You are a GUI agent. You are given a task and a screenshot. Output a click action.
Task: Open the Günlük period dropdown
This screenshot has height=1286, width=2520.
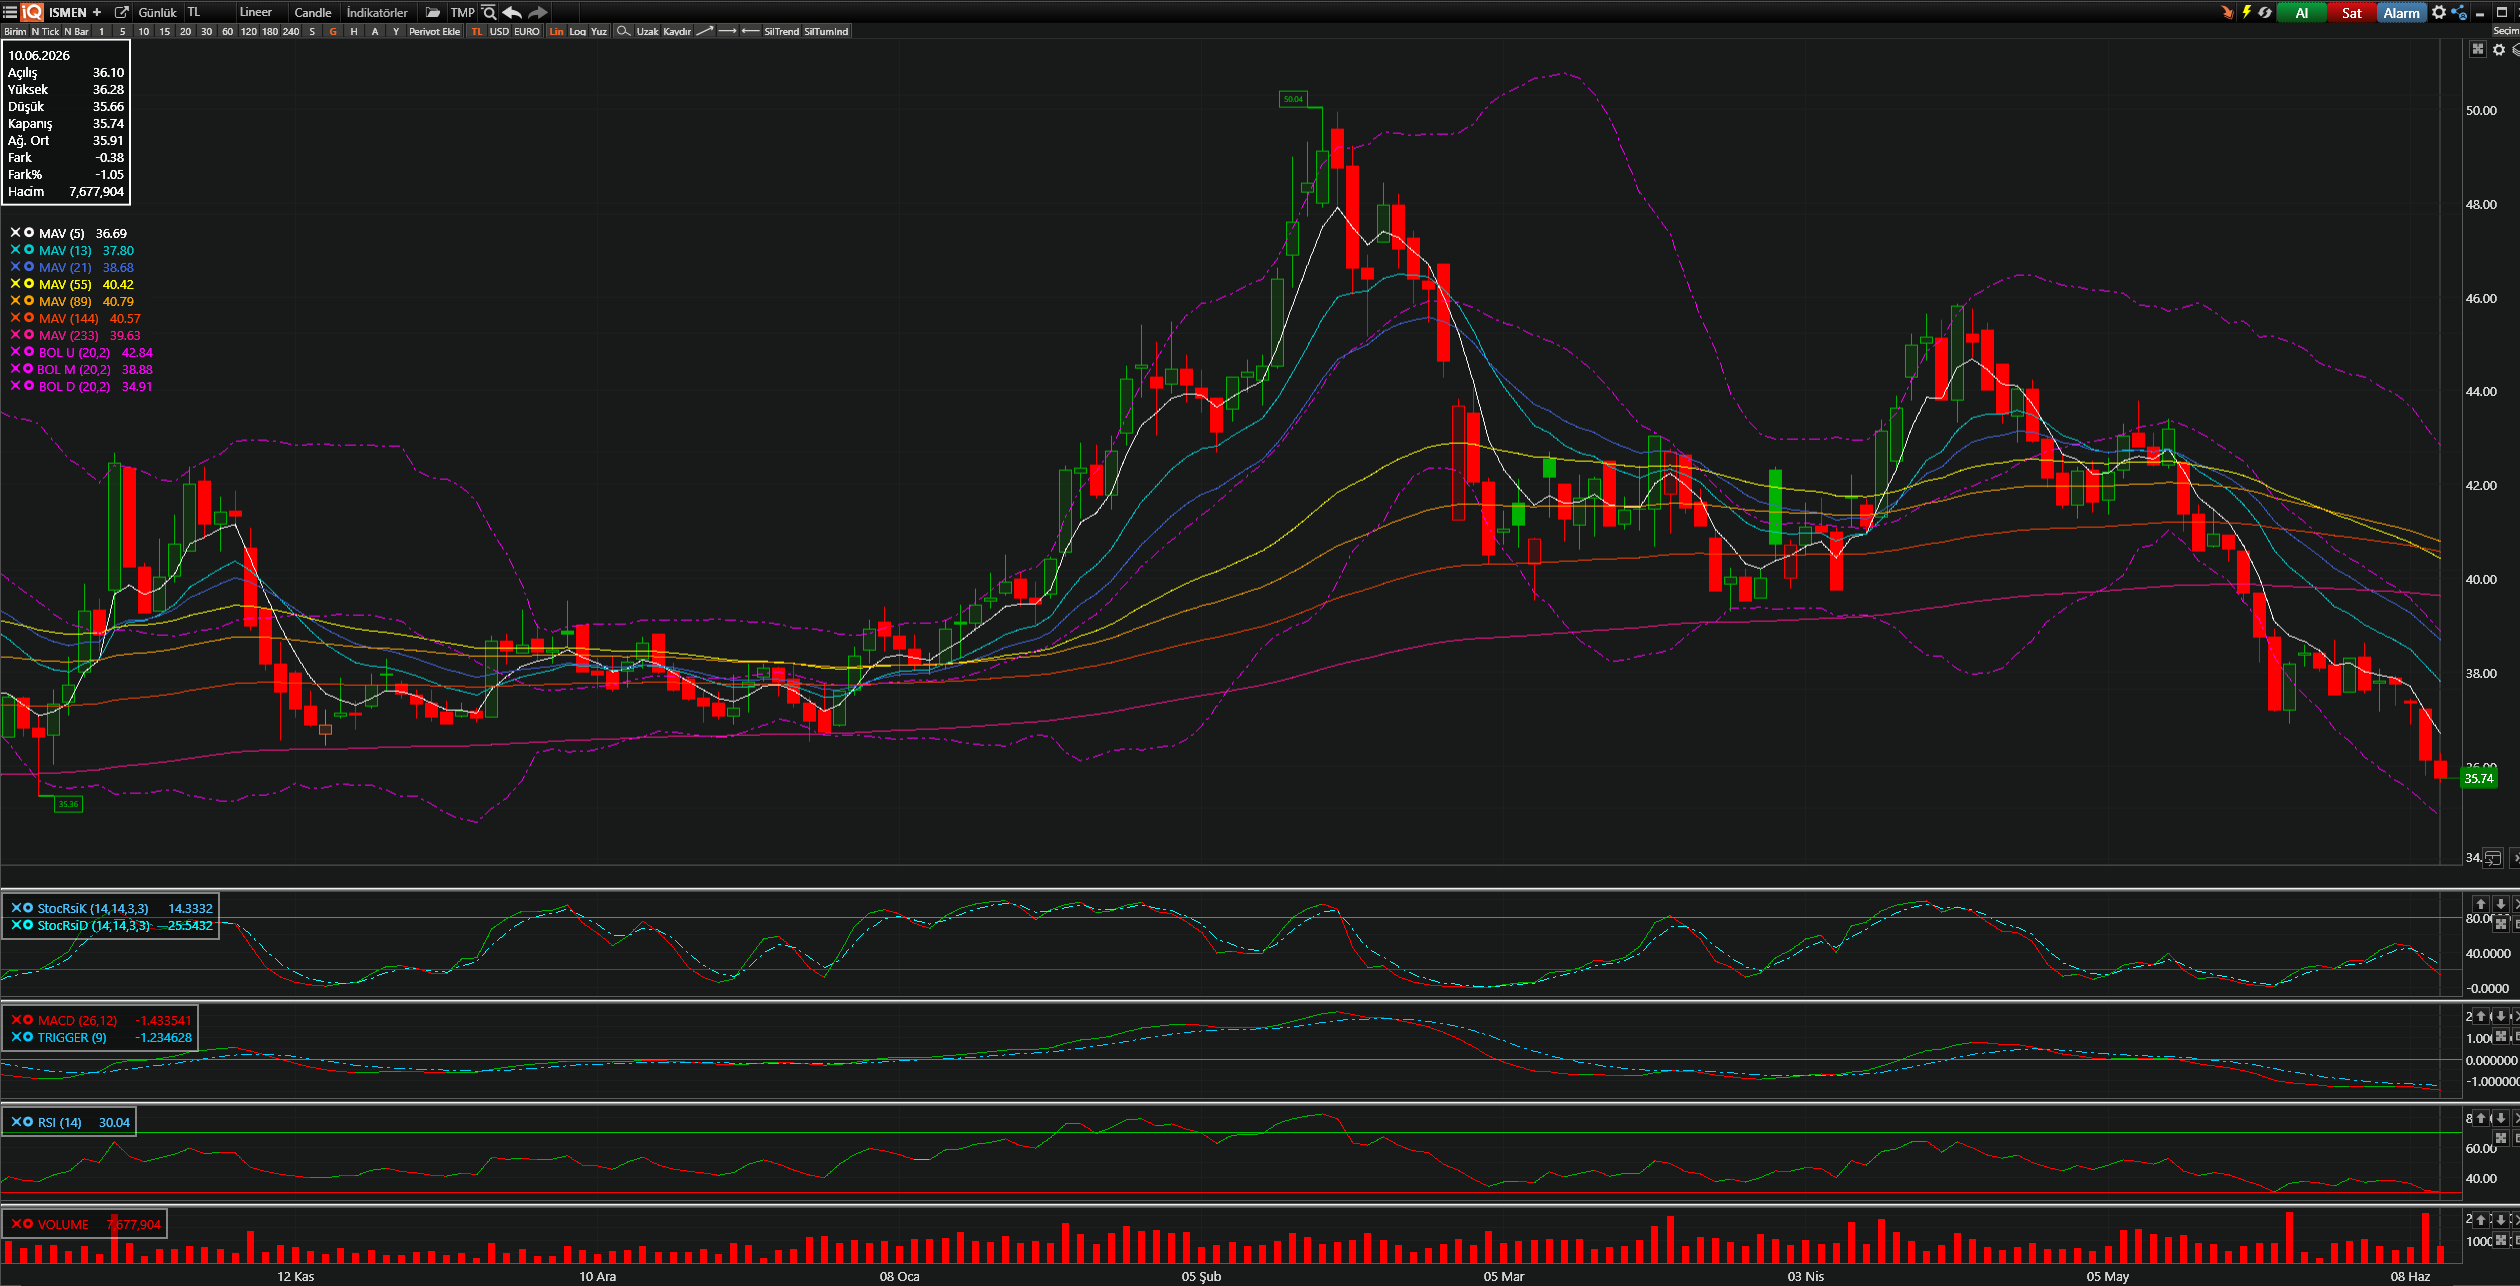[157, 12]
